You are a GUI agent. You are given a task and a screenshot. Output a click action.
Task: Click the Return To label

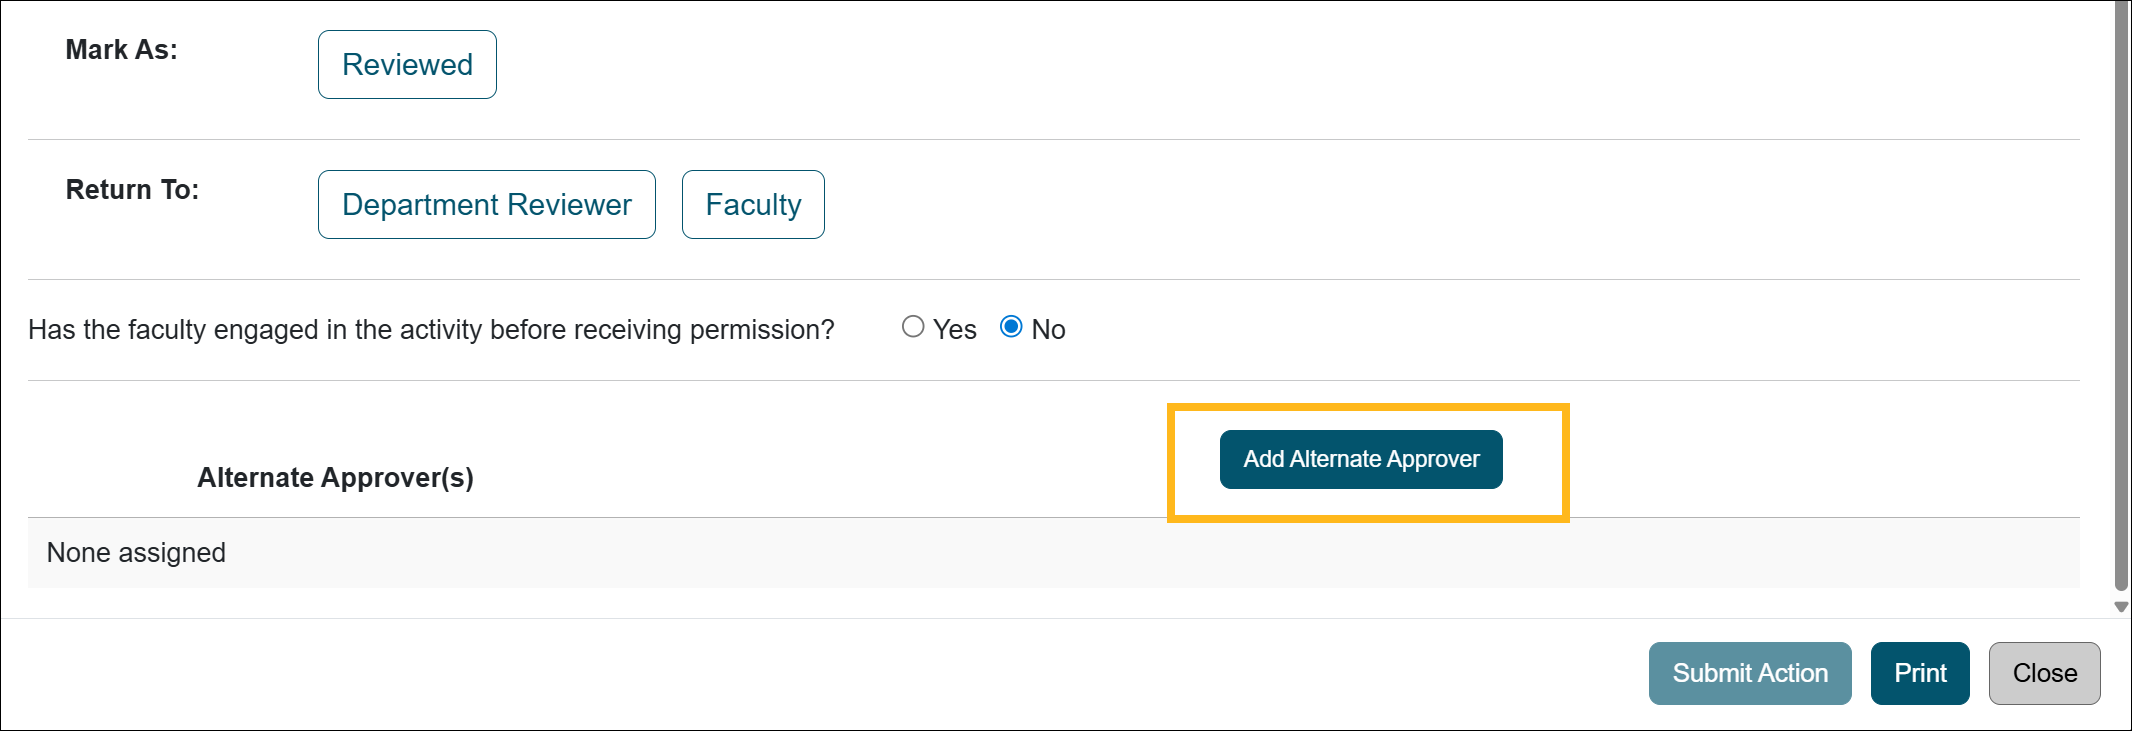[131, 189]
